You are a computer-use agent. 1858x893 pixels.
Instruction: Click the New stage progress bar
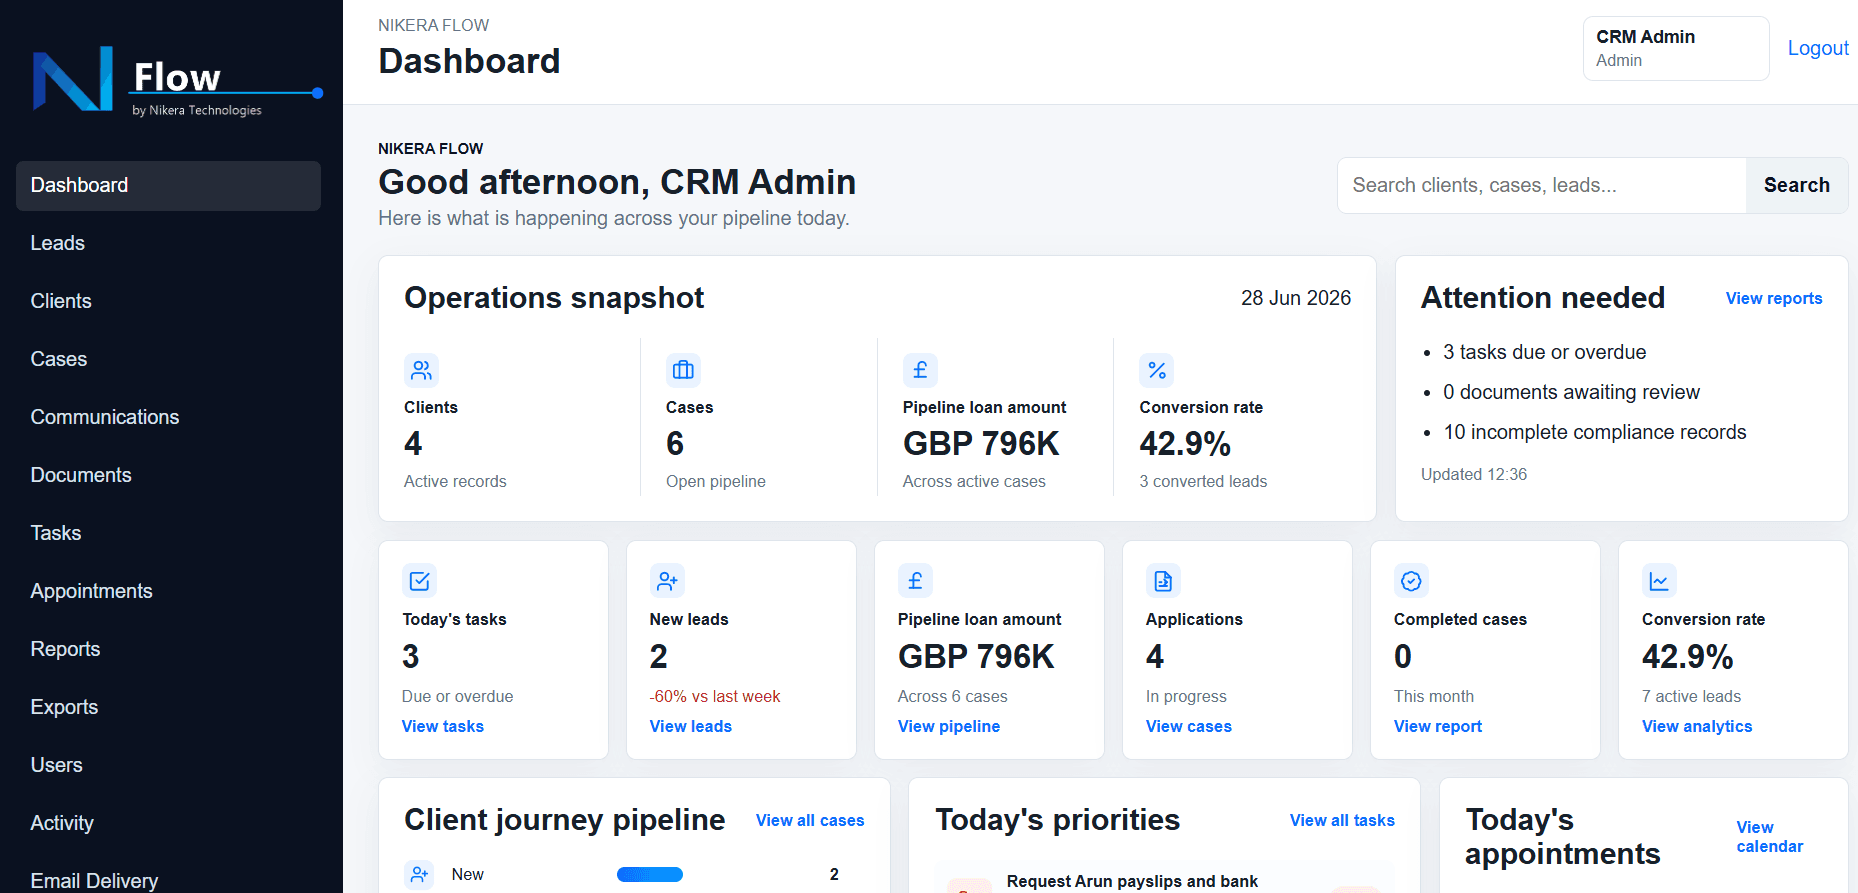pos(650,874)
